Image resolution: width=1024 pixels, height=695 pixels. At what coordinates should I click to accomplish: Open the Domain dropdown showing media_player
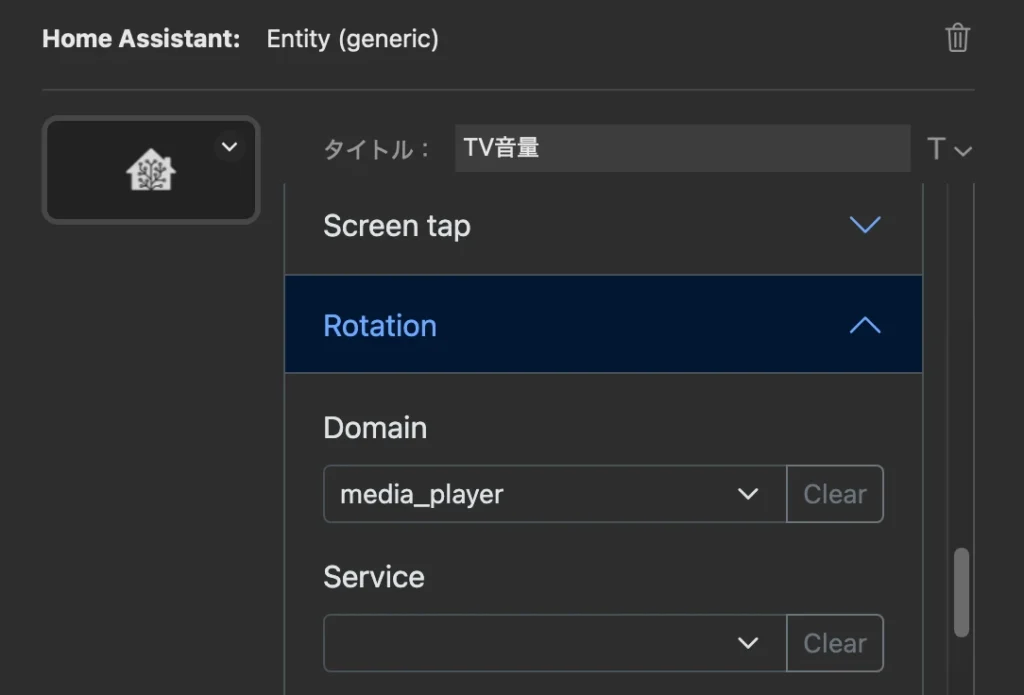tap(555, 494)
